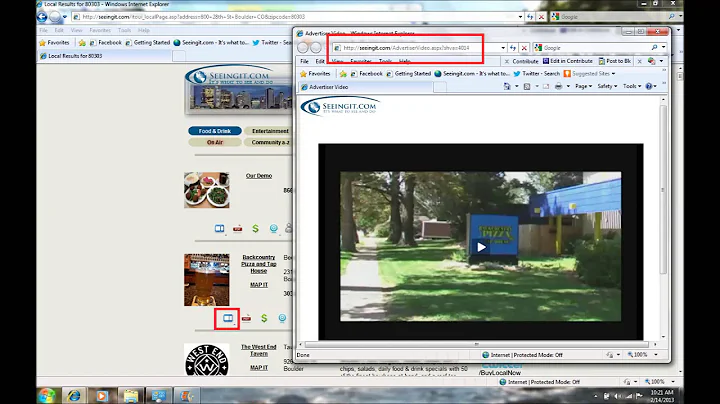Select the Community a-z category button
The image size is (720, 404).
(x=270, y=142)
